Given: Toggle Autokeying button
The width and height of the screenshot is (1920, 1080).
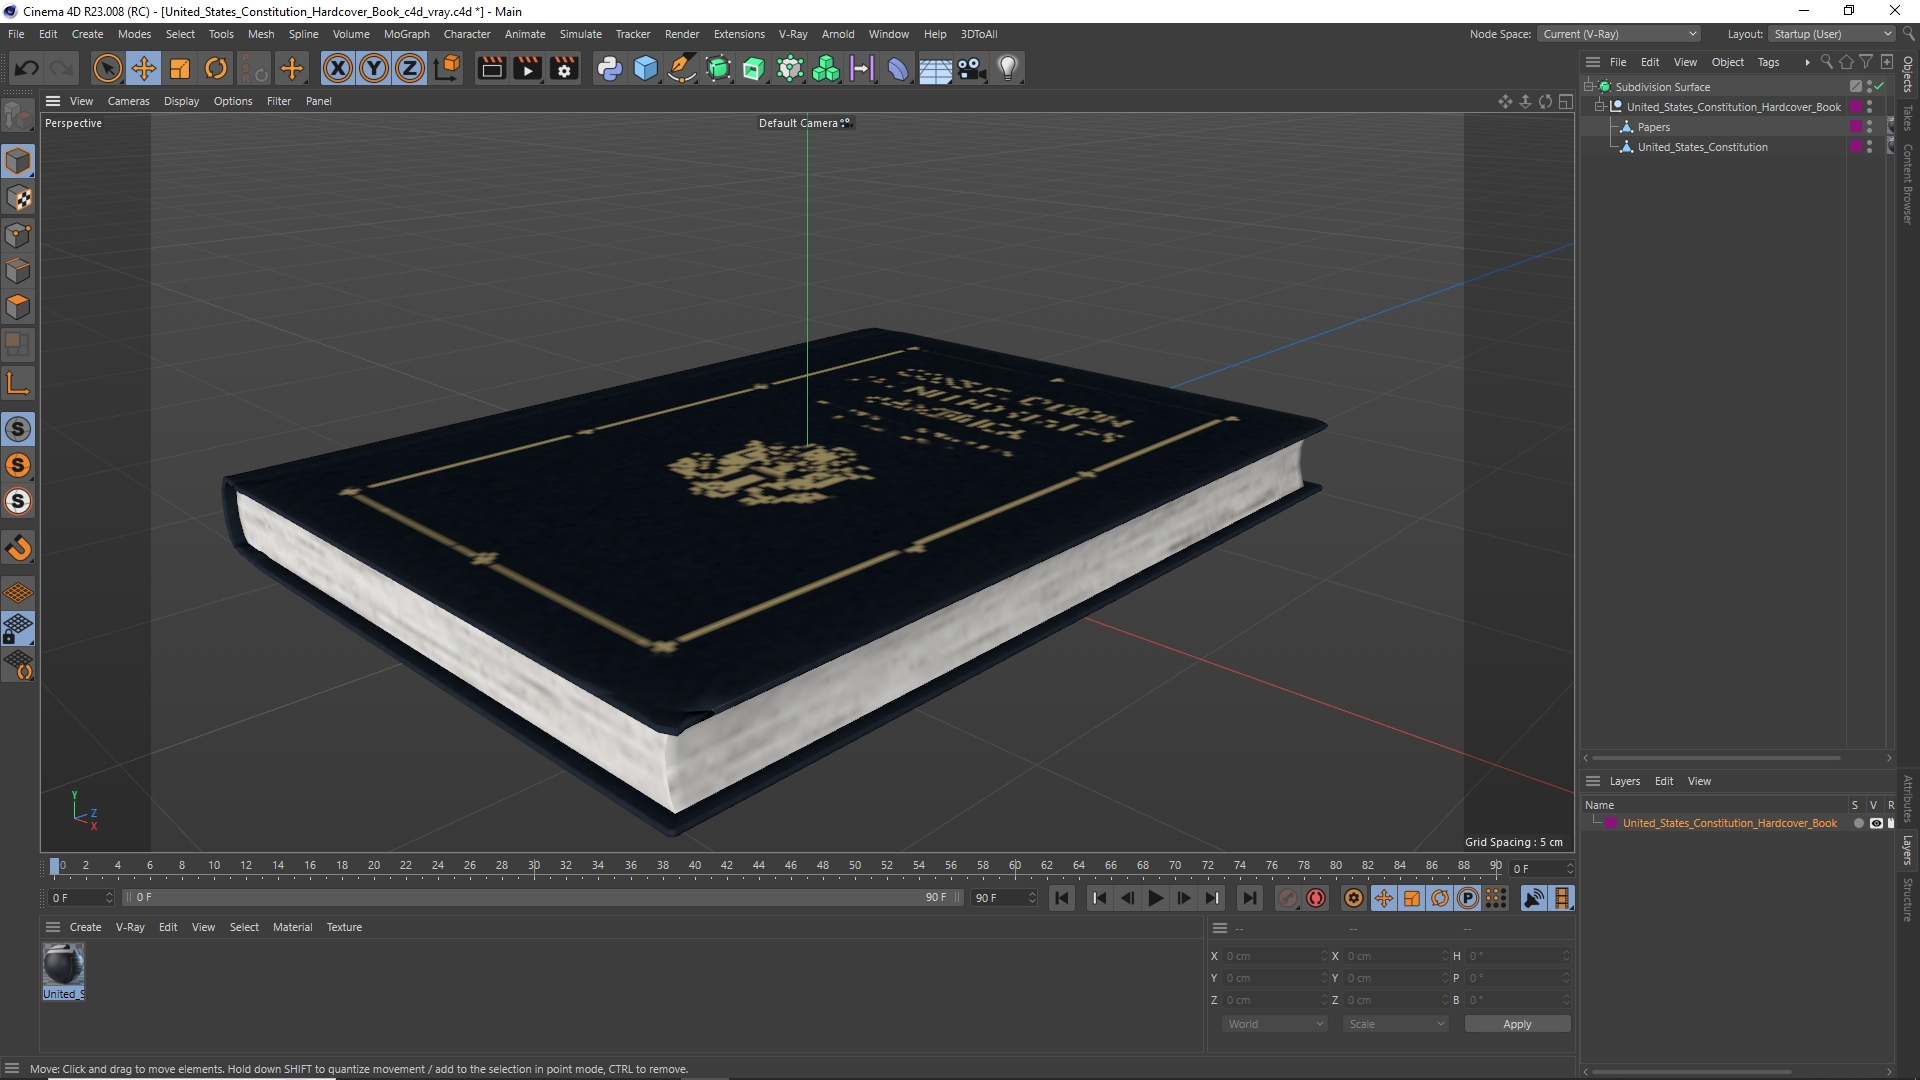Looking at the screenshot, I should (1316, 898).
